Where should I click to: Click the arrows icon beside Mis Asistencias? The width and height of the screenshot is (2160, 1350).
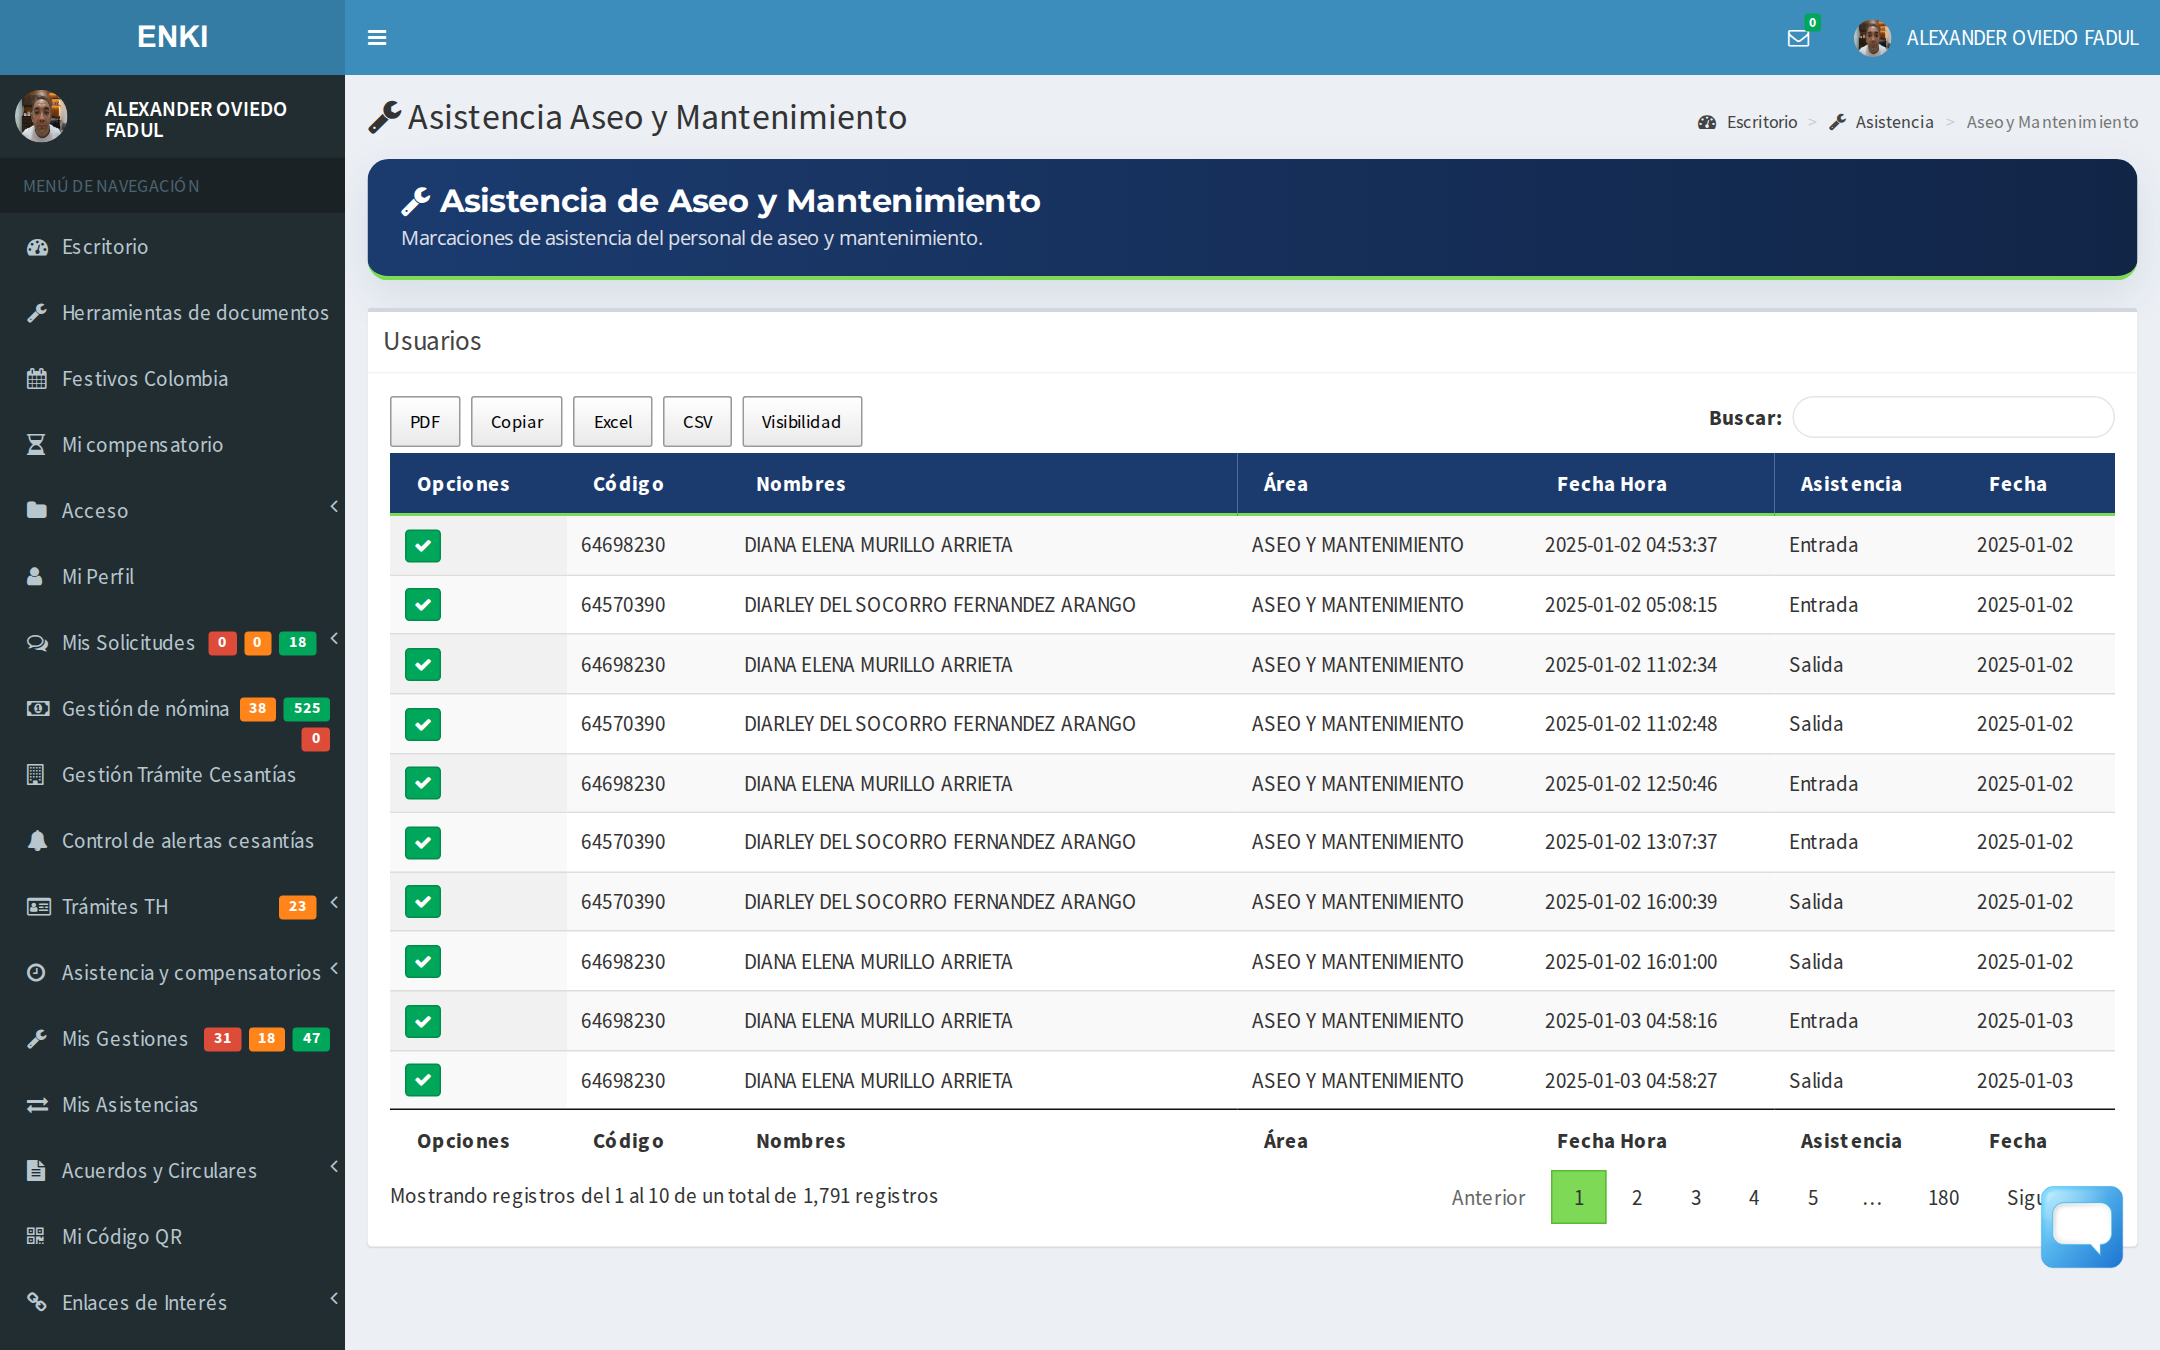coord(37,1105)
